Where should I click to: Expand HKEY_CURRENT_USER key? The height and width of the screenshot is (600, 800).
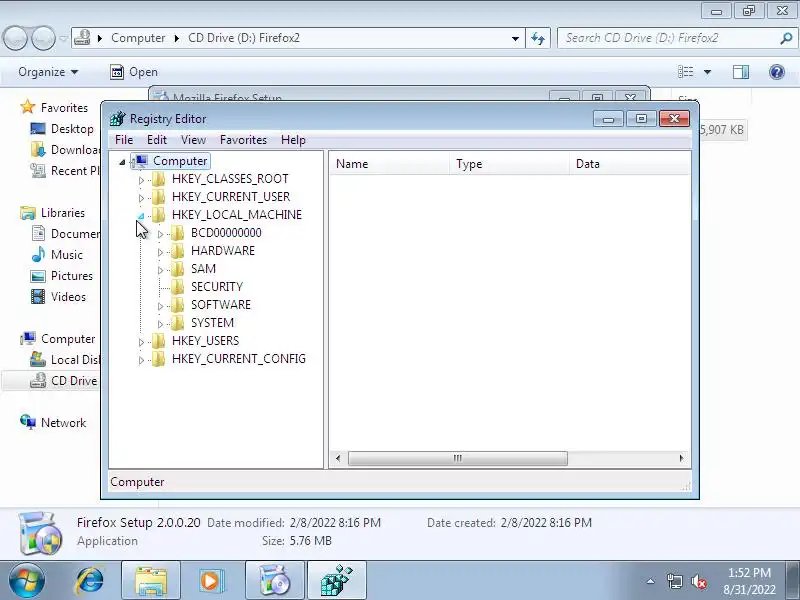141,197
